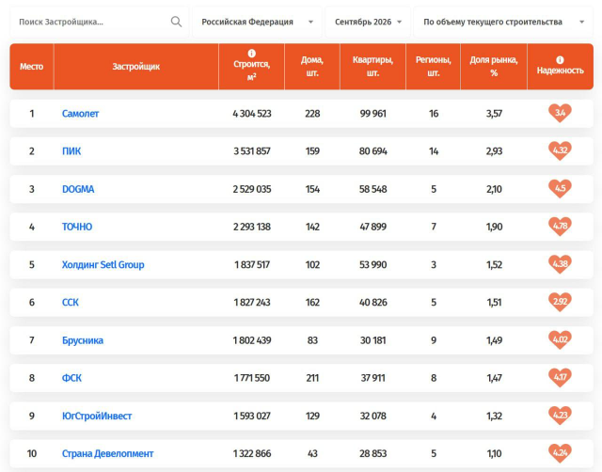
Task: Click market share 2,93 for ПИК
Action: [494, 151]
